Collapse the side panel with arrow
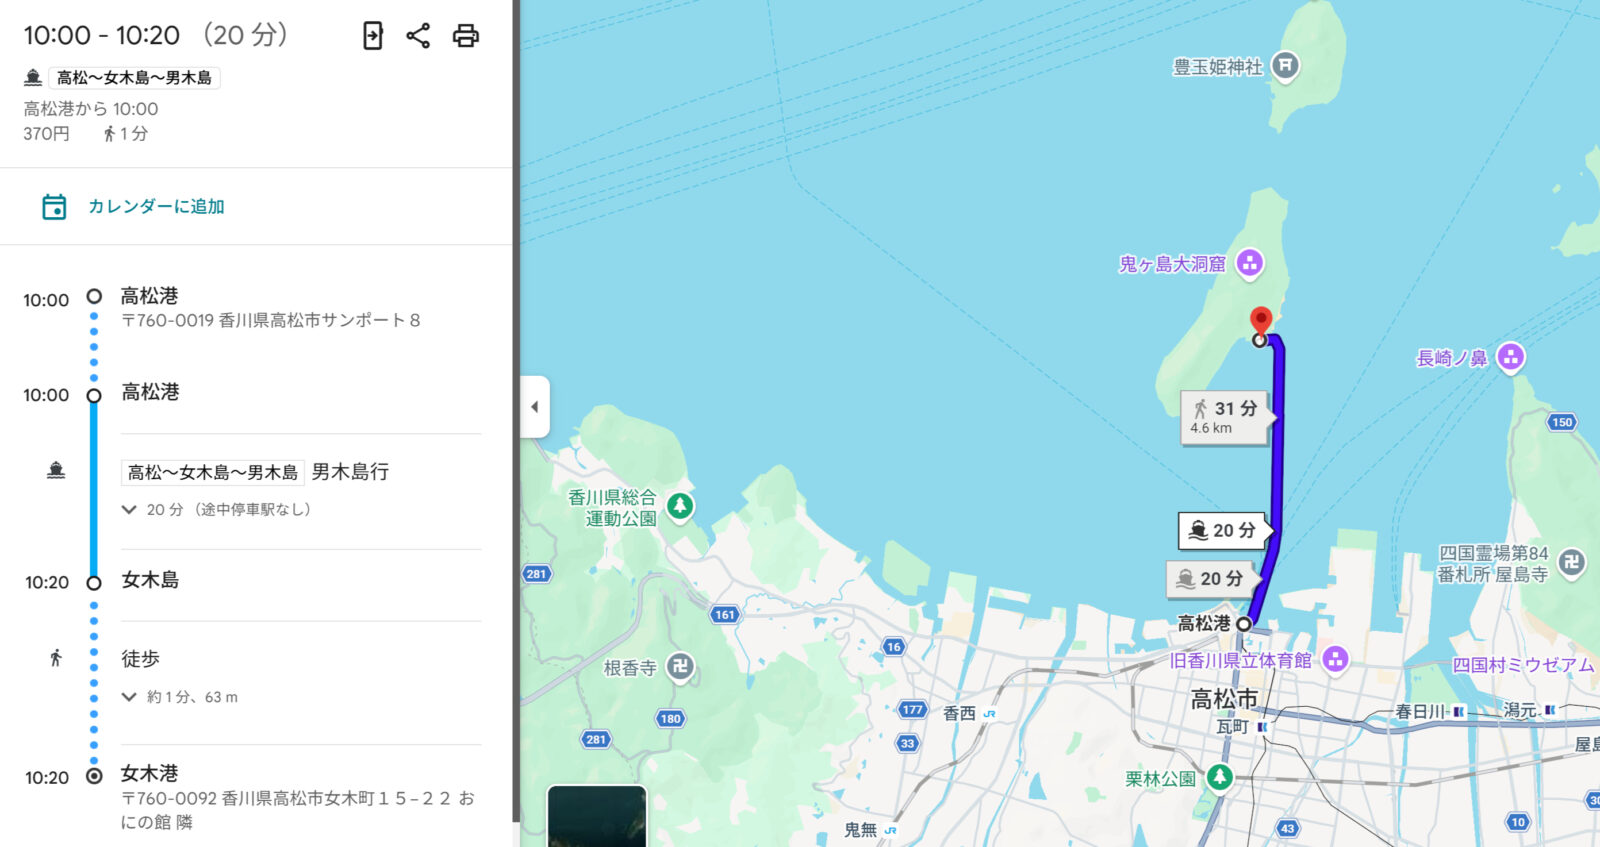 tap(535, 407)
